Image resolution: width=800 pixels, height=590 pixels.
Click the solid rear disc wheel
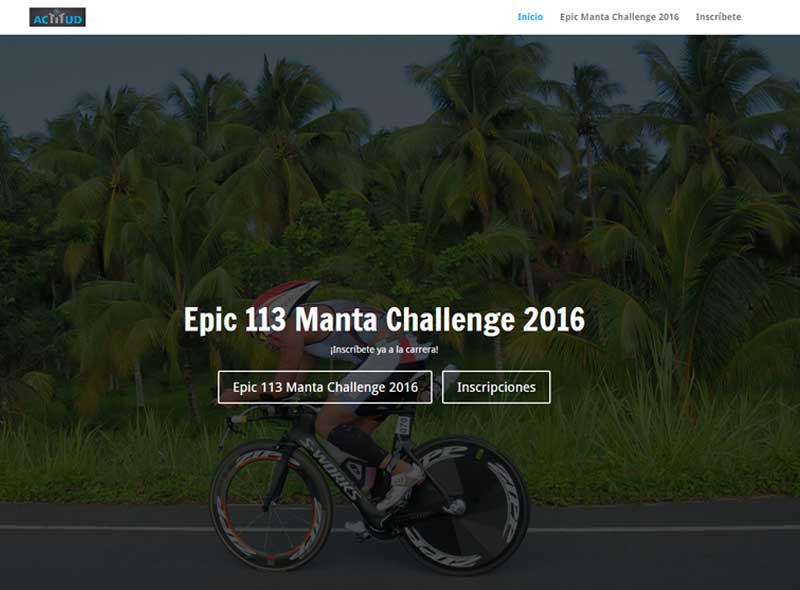click(465, 505)
